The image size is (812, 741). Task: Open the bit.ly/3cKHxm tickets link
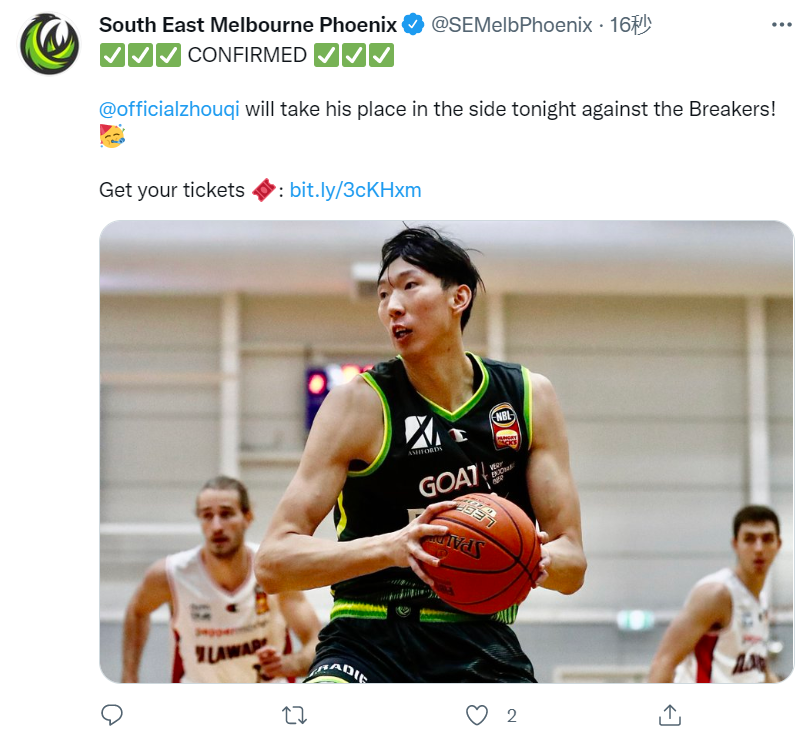pos(355,190)
